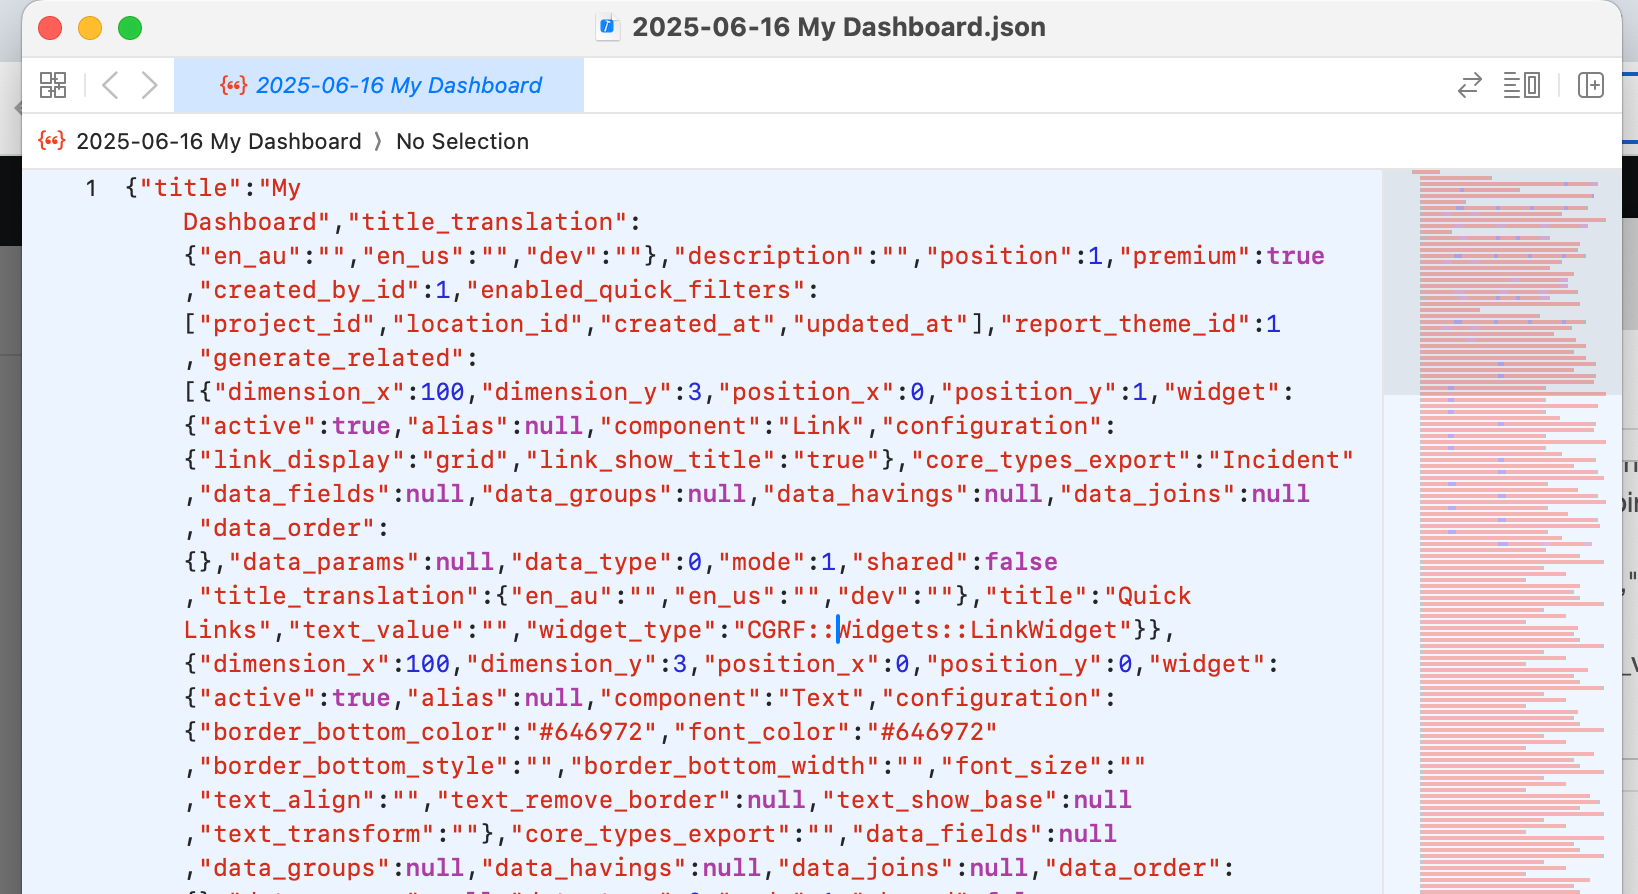Click the JSON icon in the tab

(233, 85)
